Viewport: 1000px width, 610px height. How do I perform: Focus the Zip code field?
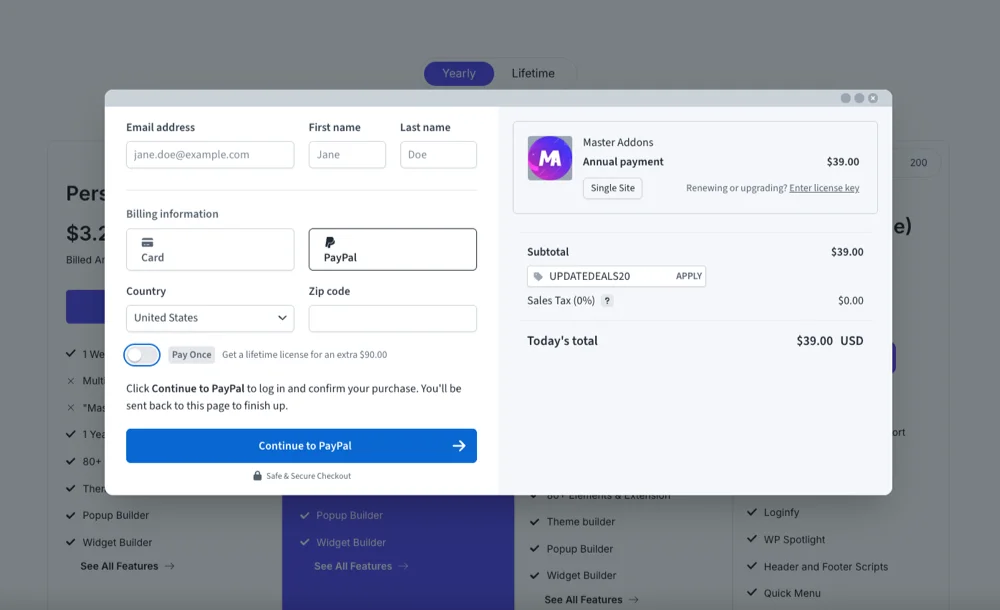[x=392, y=318]
